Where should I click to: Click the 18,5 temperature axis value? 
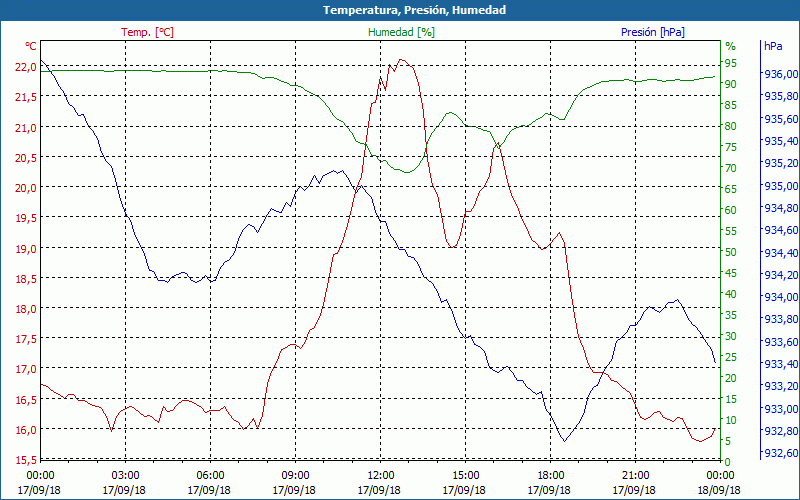click(x=26, y=279)
